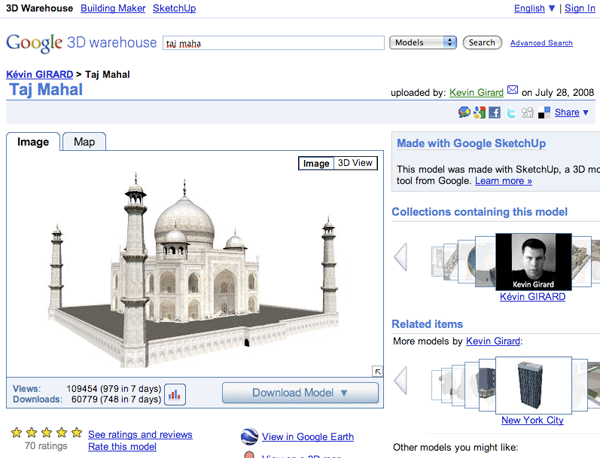Viewport: 600px width, 458px height.
Task: Click the Taj Mahal model preview image
Action: point(194,268)
